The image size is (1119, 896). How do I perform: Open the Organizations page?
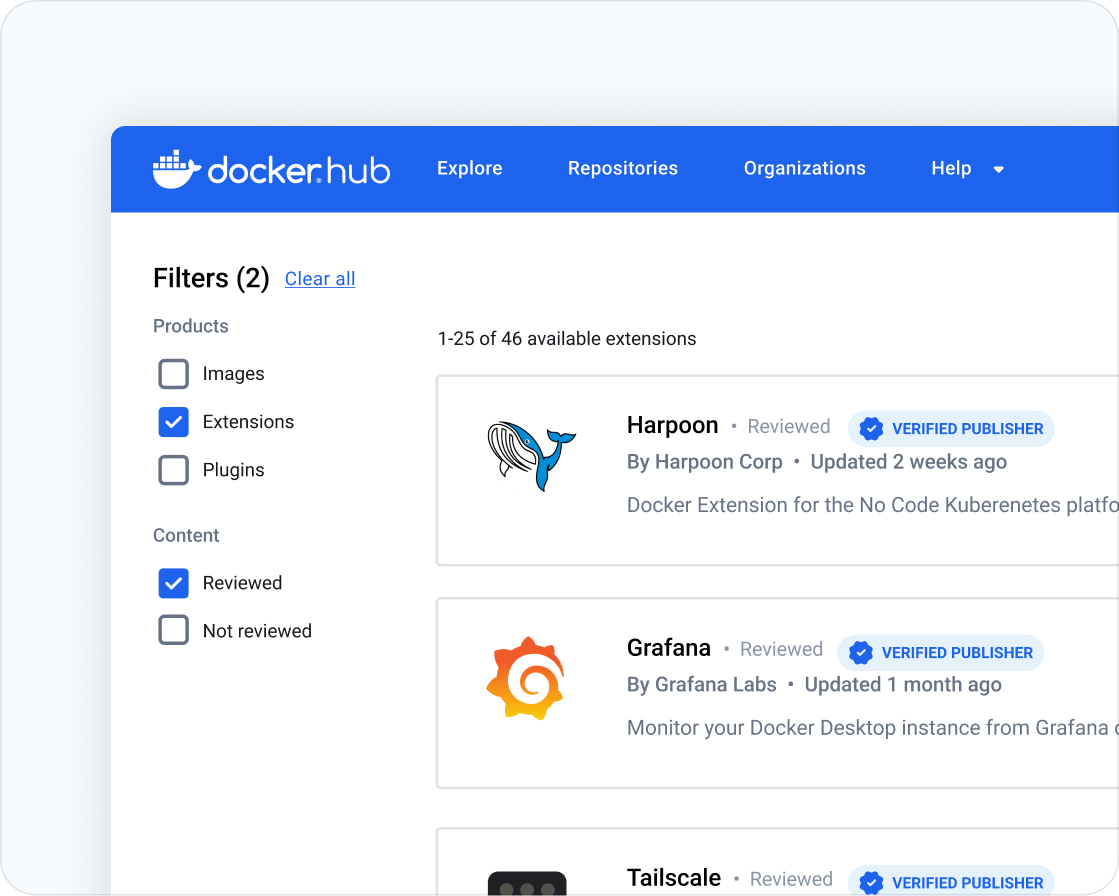[x=804, y=168]
